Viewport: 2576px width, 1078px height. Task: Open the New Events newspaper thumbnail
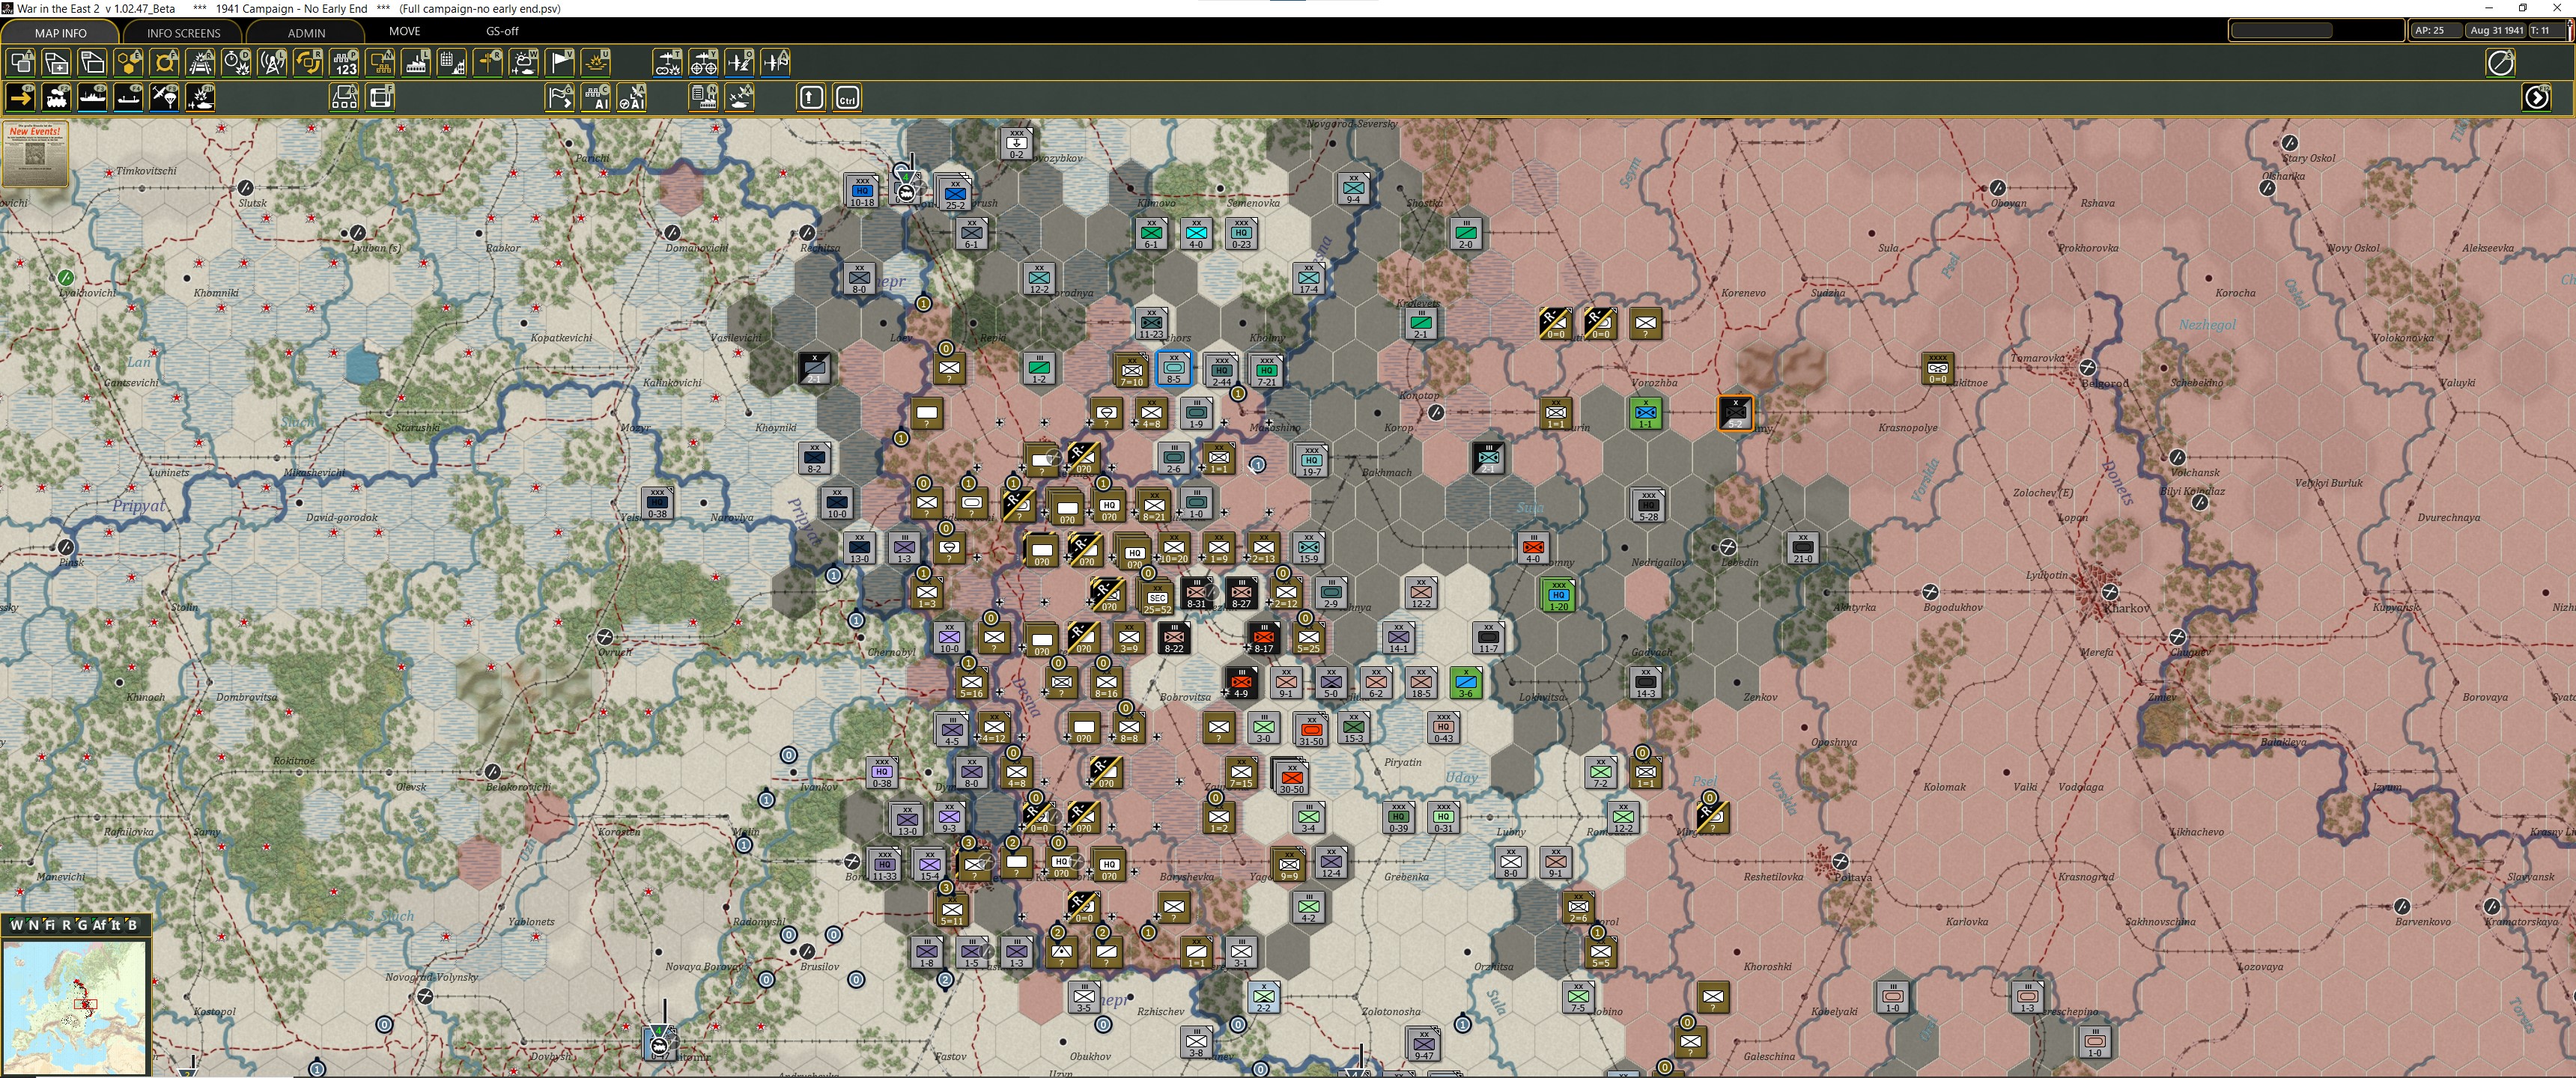coord(35,153)
